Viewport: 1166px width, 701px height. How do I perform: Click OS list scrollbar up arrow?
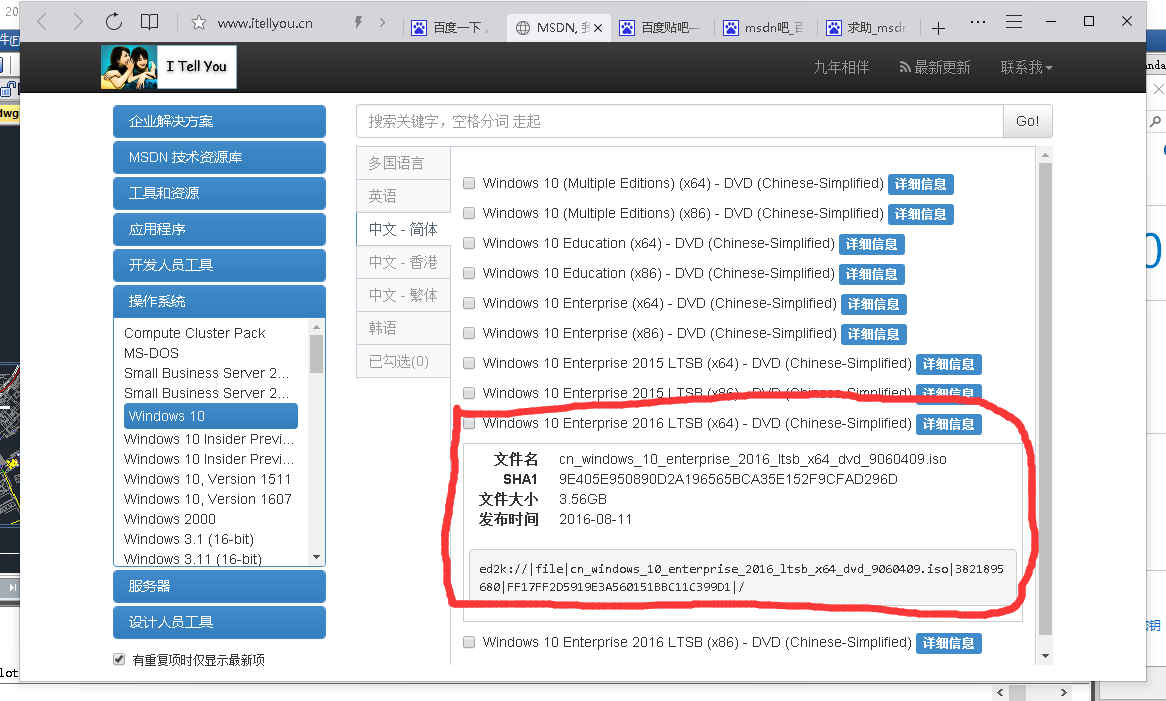[x=317, y=327]
